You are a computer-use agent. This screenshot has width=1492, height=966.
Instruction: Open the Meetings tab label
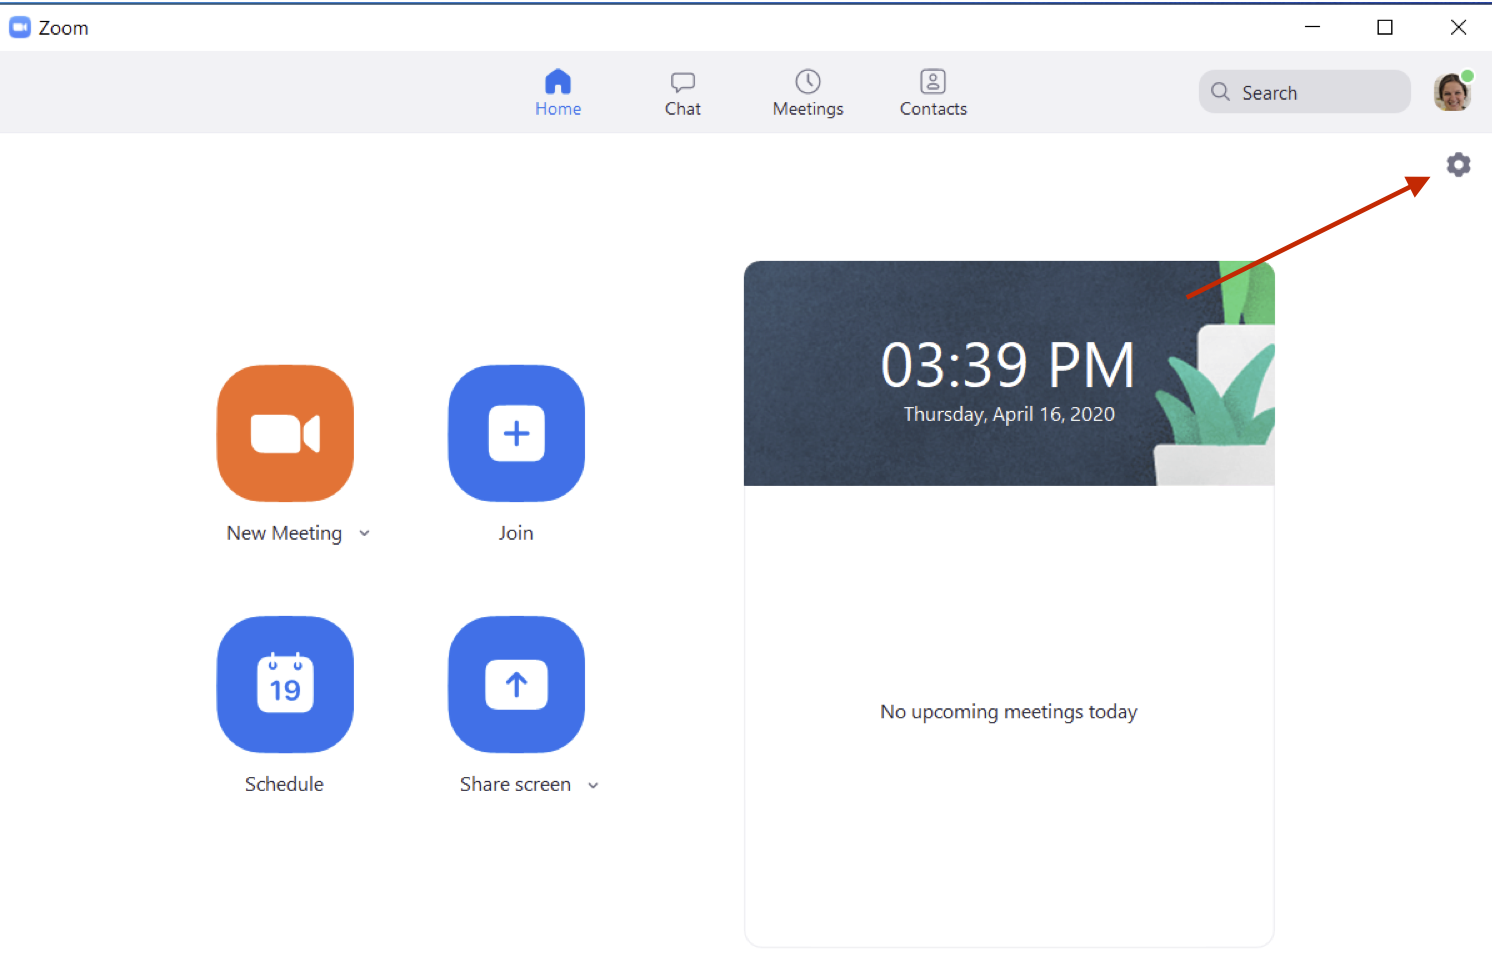(808, 108)
